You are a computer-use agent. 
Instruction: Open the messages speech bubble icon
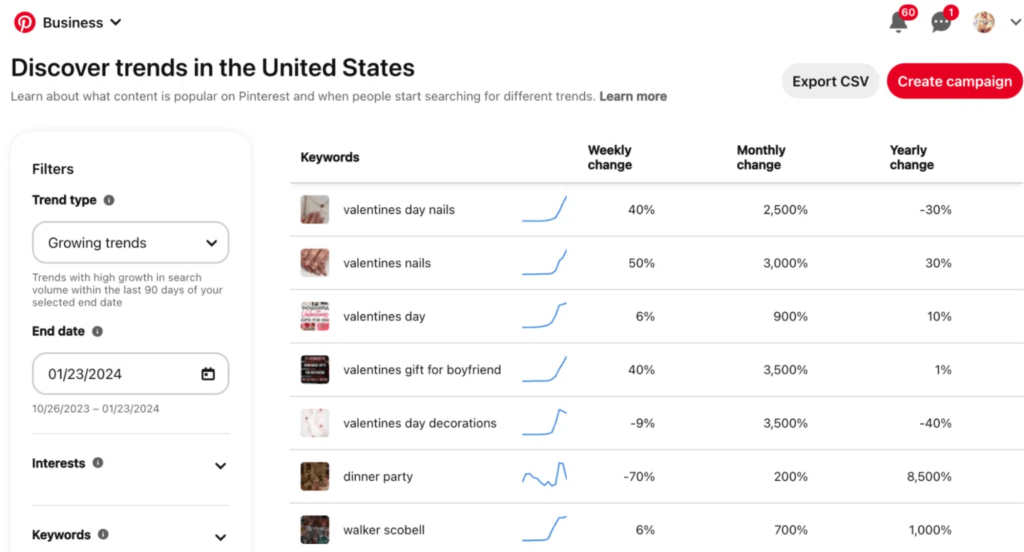point(941,22)
